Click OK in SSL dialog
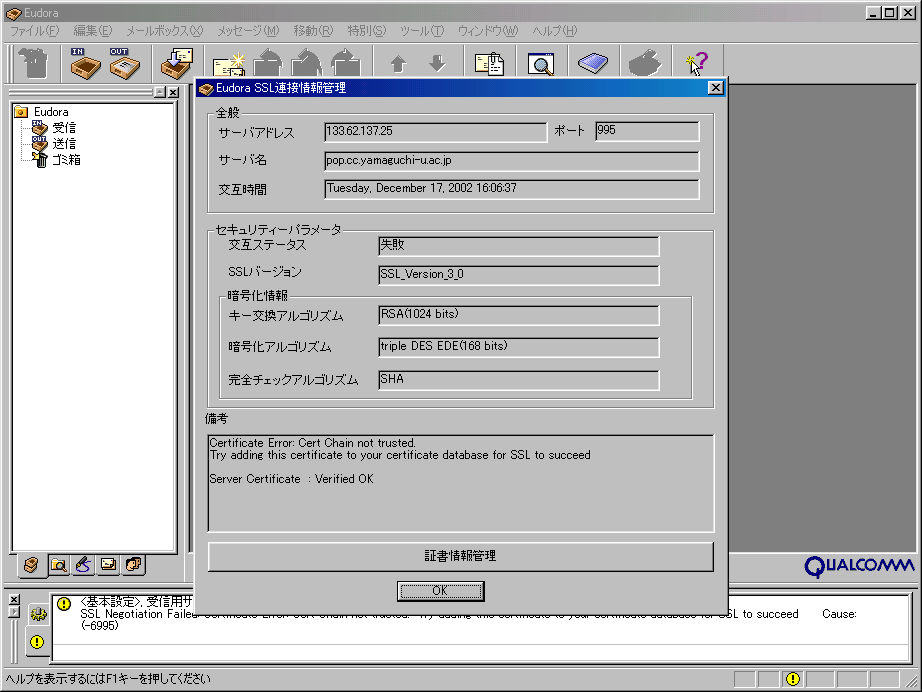This screenshot has width=922, height=692. click(440, 591)
